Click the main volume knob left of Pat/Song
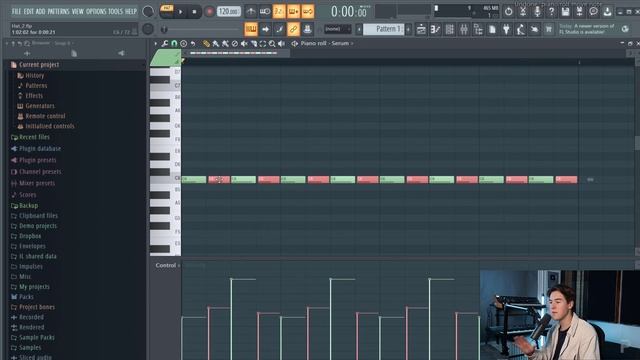Viewport: 640px width, 360px height. [x=148, y=11]
